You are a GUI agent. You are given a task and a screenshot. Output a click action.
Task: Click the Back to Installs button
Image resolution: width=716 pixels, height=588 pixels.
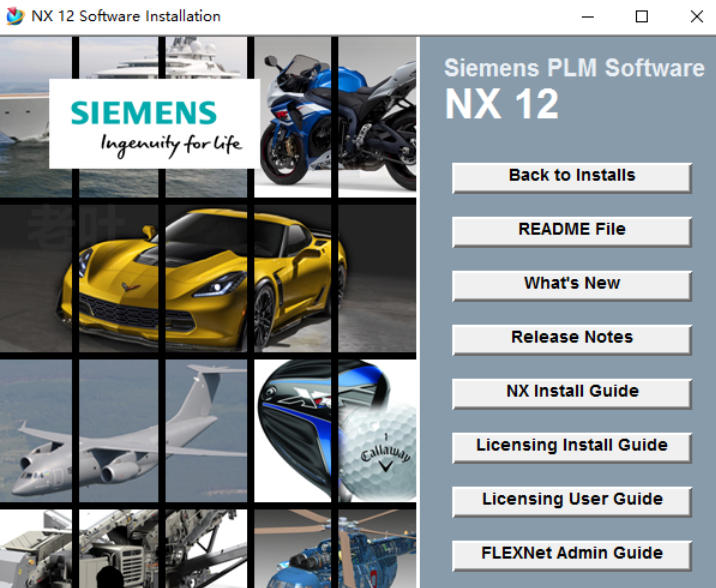click(x=571, y=176)
